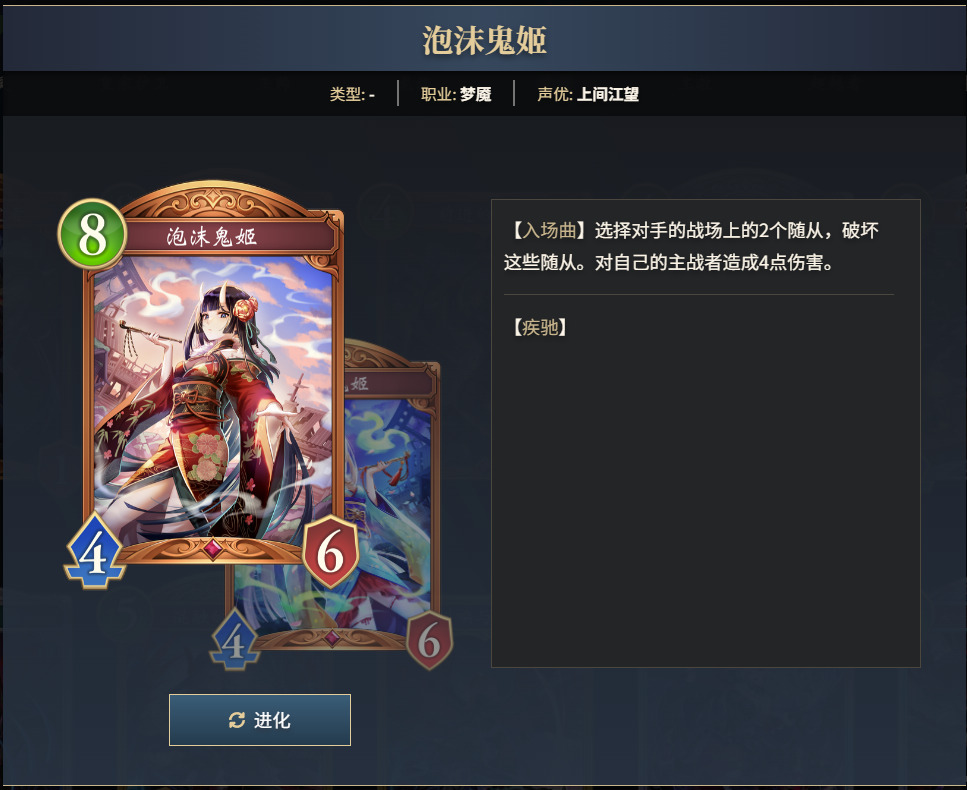
Task: Click the evolved card's blue attack 4 icon
Action: tap(234, 640)
